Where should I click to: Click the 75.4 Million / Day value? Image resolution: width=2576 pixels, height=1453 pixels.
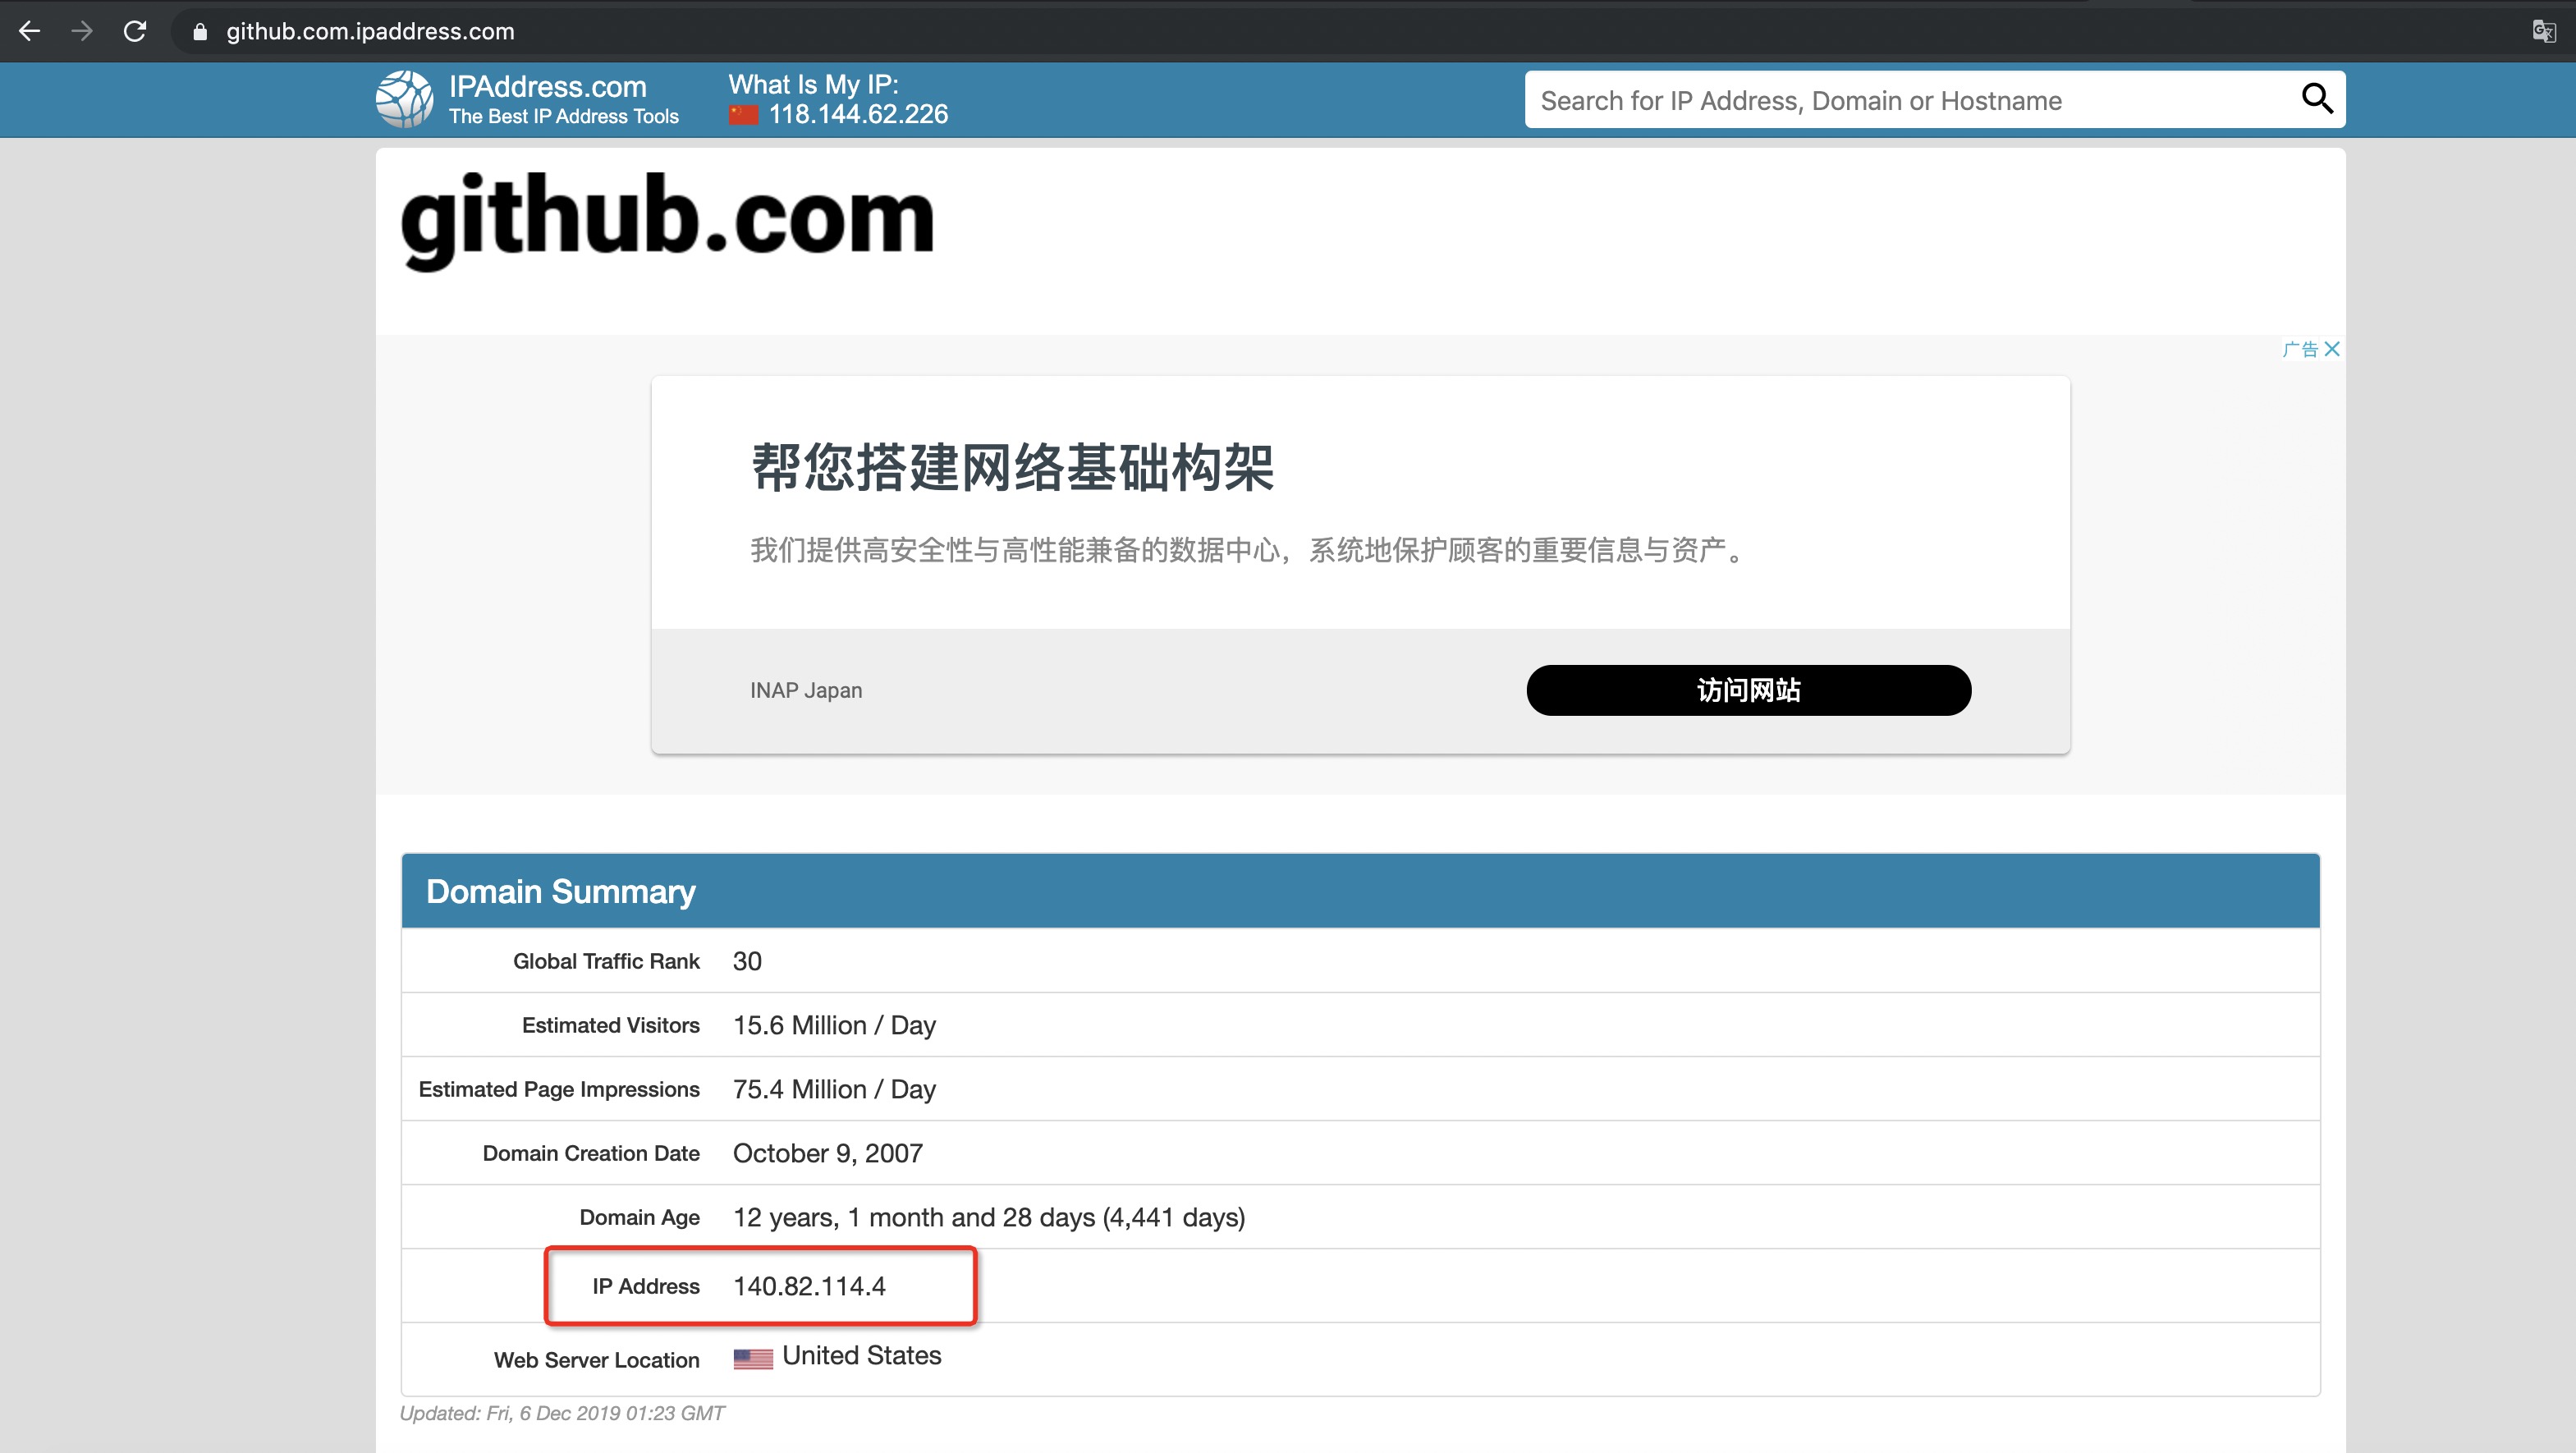pos(834,1089)
